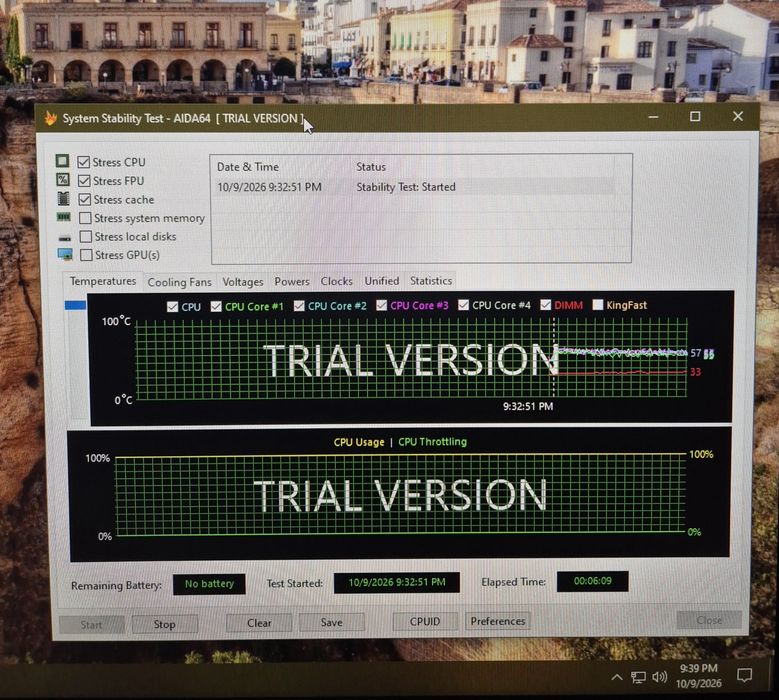The width and height of the screenshot is (779, 700).
Task: Uncheck the Stress CPU checkbox
Action: pyautogui.click(x=83, y=162)
